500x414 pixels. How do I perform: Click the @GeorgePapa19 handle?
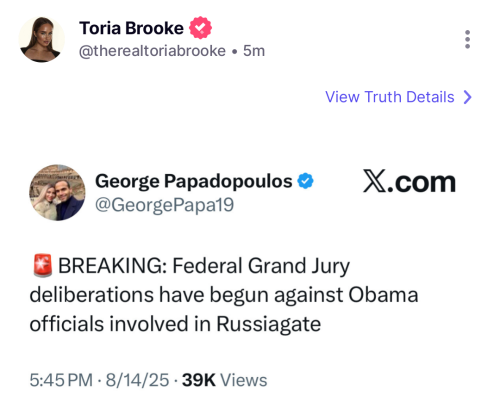(x=164, y=205)
